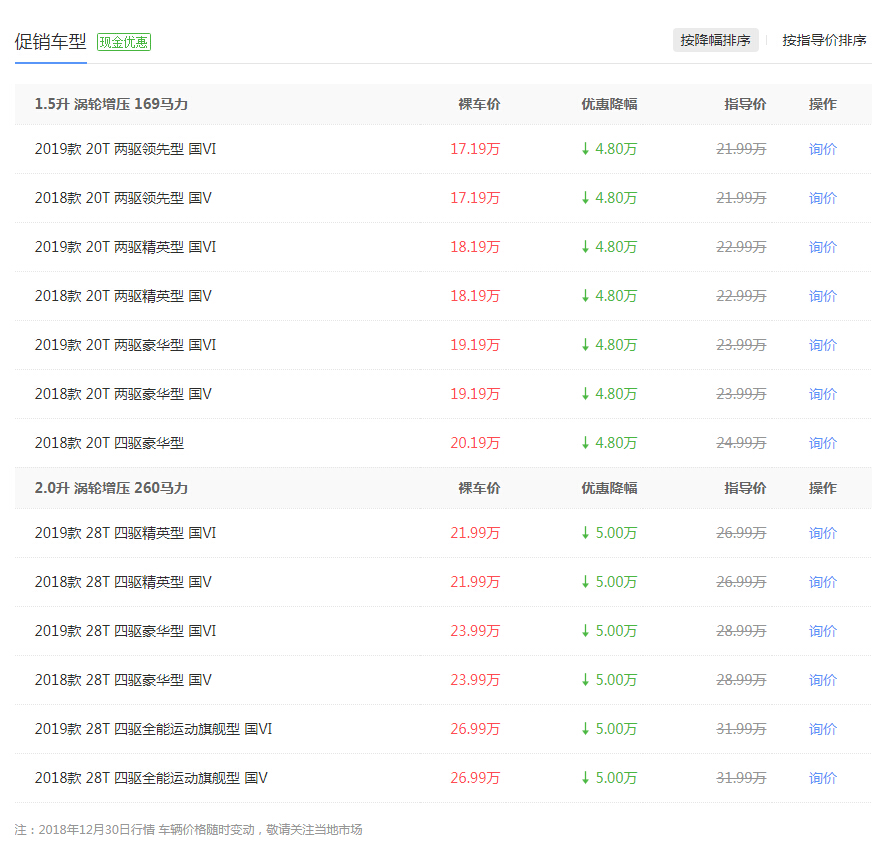Sort by guide price using 按指导价排序
This screenshot has width=872, height=854.
pos(824,40)
